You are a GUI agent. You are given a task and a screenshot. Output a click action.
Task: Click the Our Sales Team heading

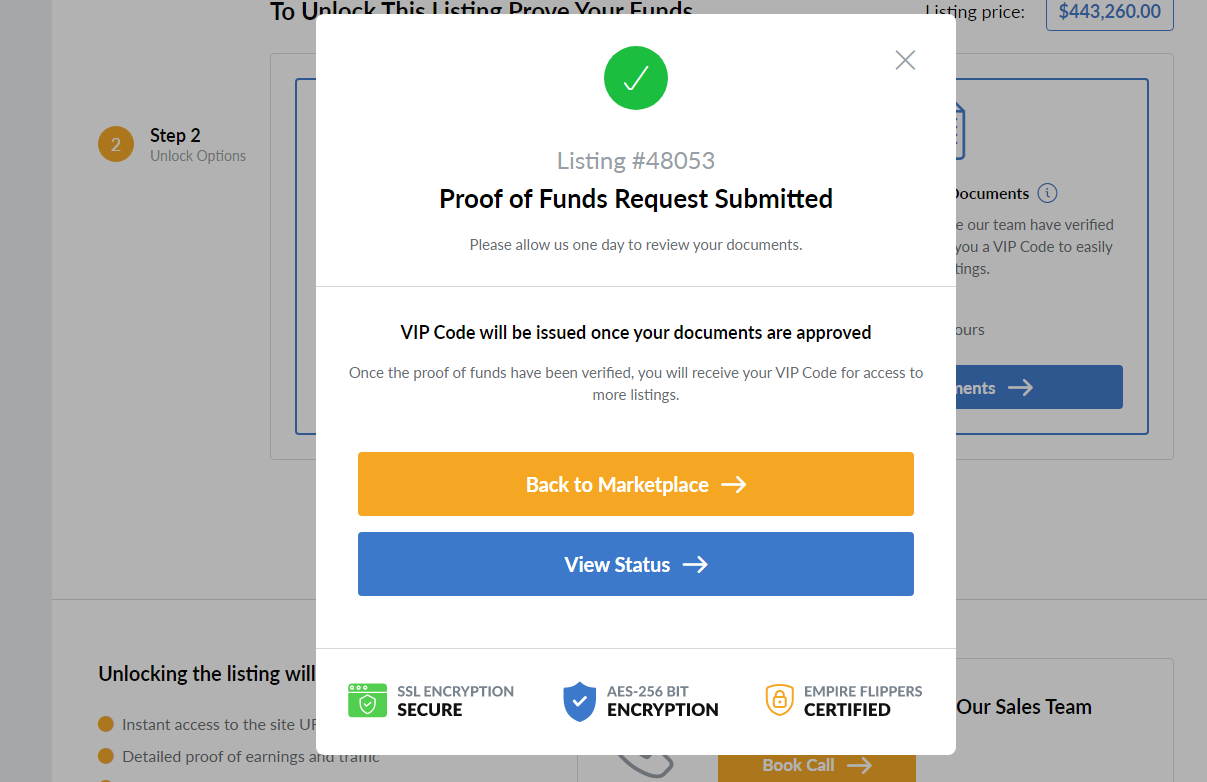pyautogui.click(x=1024, y=707)
